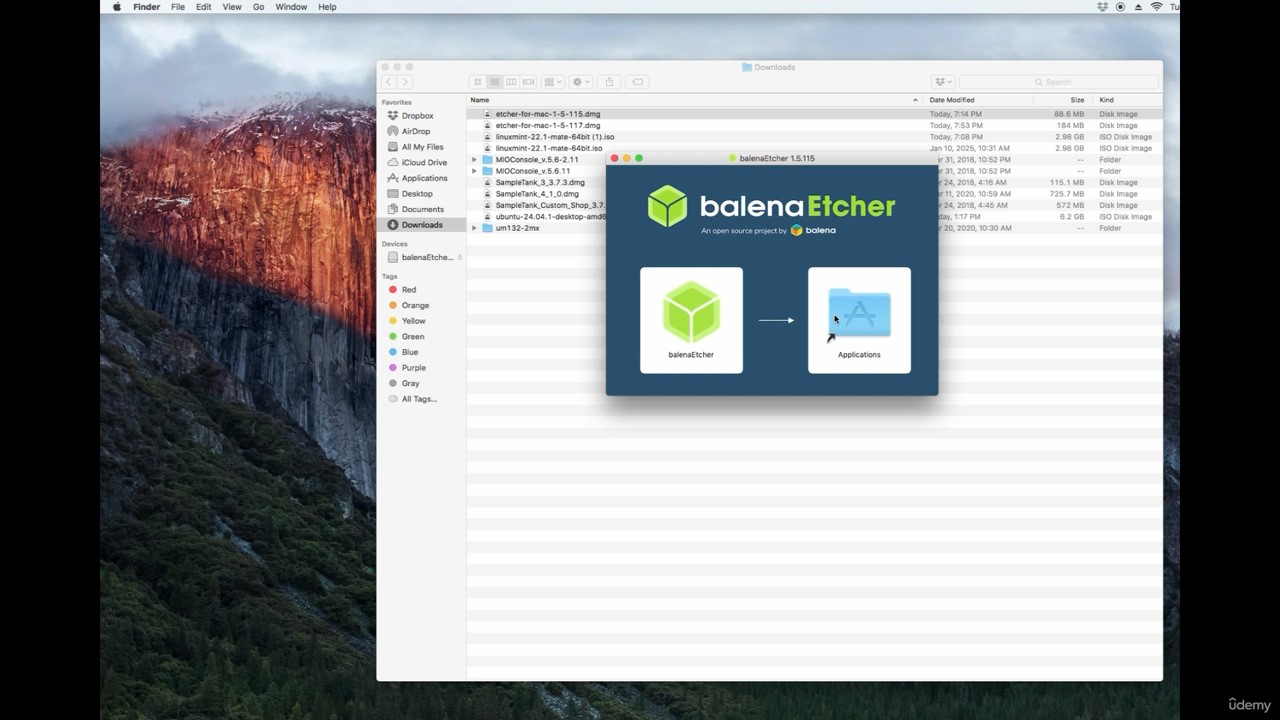The height and width of the screenshot is (720, 1280).
Task: Open iCloud Drive in the sidebar
Action: pos(424,162)
